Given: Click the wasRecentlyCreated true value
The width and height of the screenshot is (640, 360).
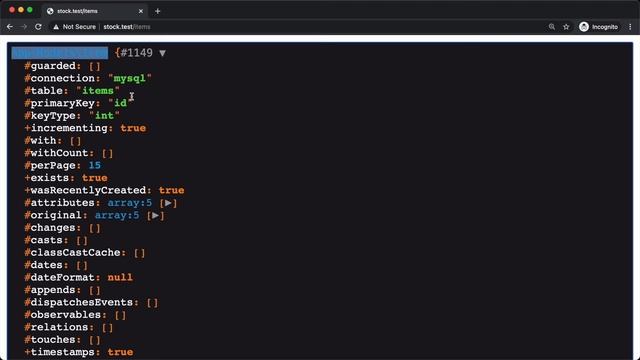Looking at the screenshot, I should tap(171, 190).
